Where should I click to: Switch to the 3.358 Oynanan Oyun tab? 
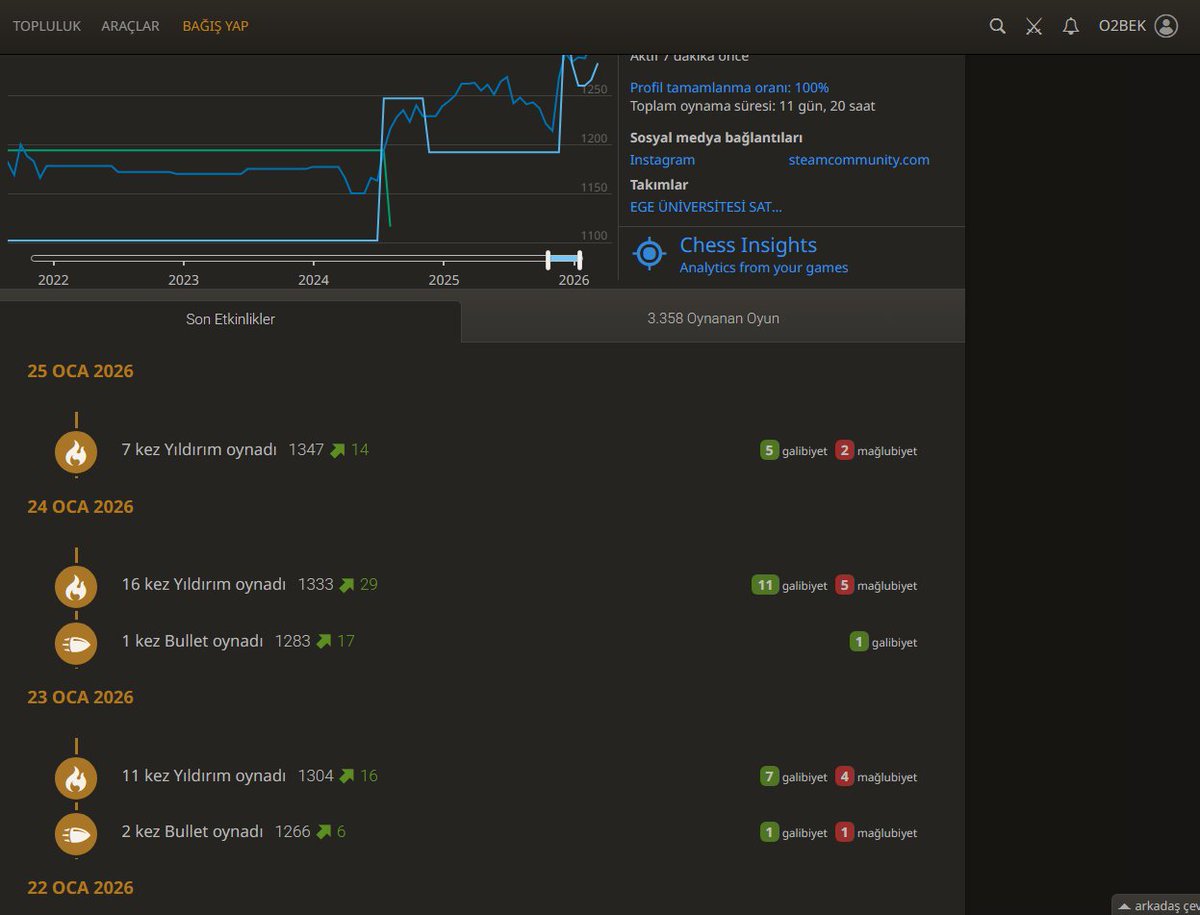pos(713,319)
